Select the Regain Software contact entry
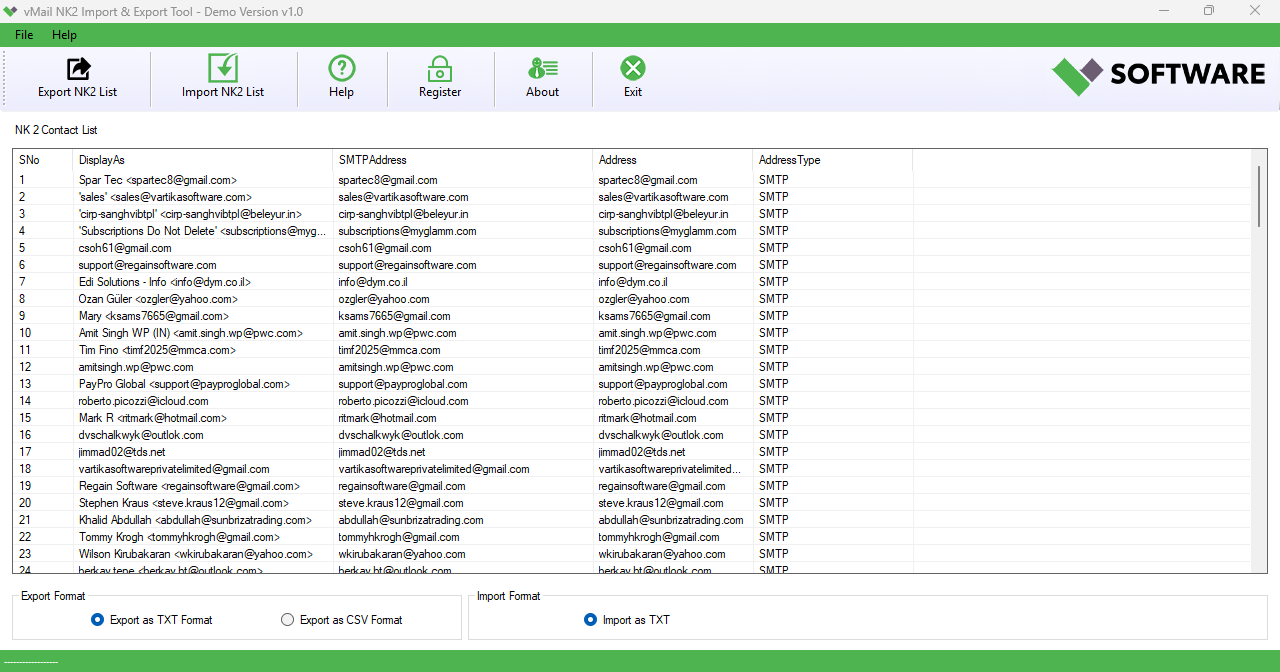1280x672 pixels. coord(200,486)
